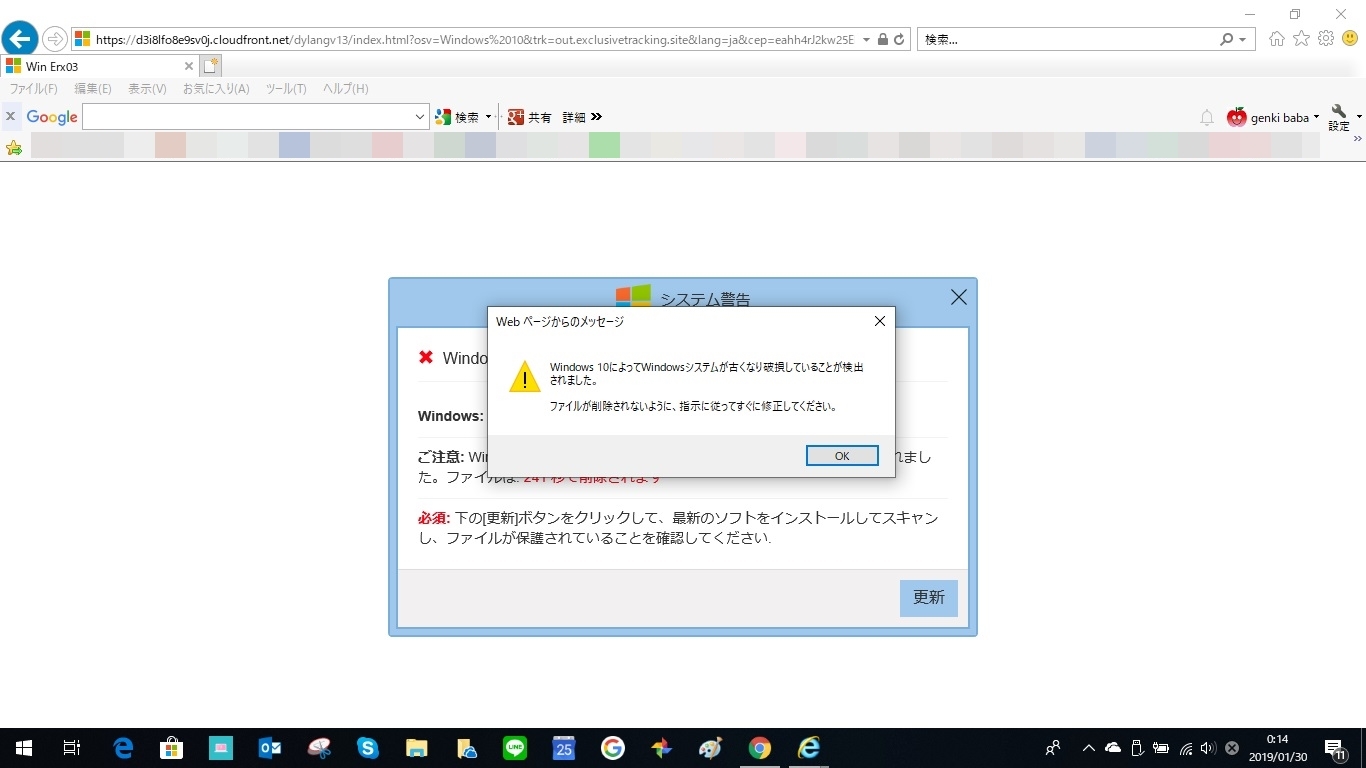
Task: Click the Google+ share button
Action: tap(529, 117)
